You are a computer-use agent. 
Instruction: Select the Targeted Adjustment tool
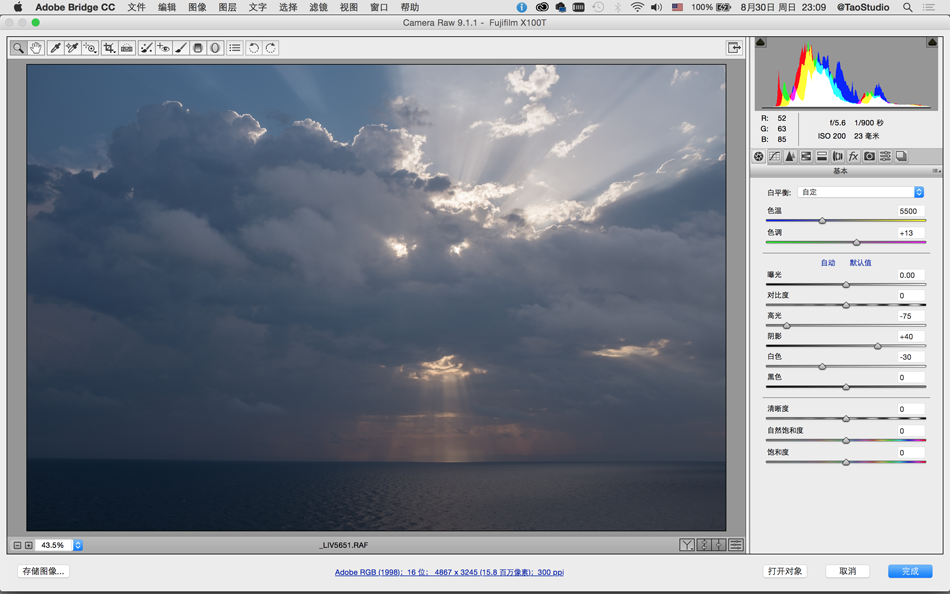click(x=90, y=48)
